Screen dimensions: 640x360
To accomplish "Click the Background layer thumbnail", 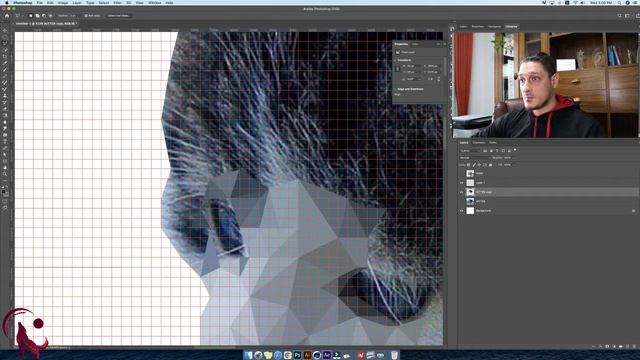I will tap(470, 211).
